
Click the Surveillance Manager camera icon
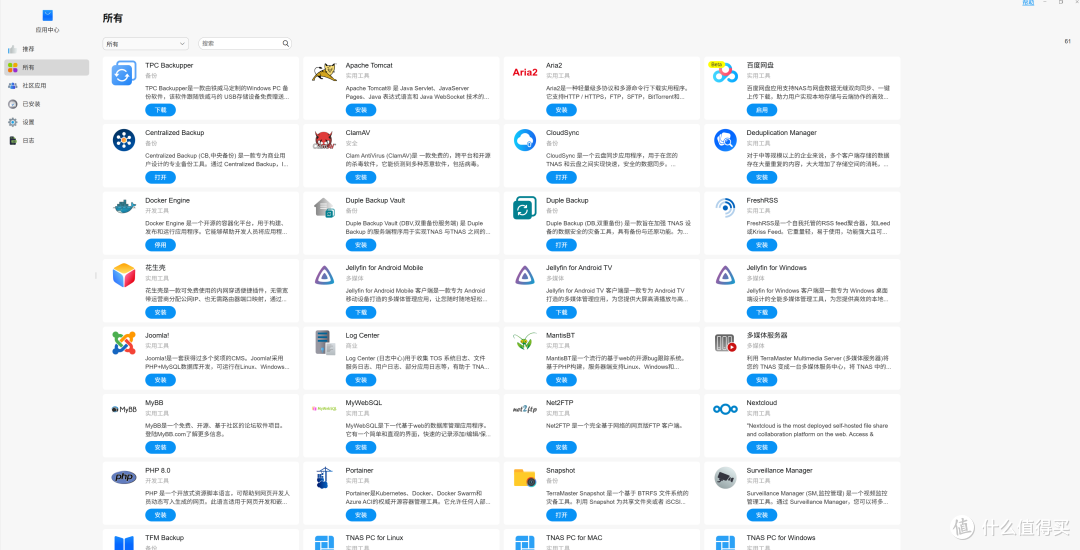(x=725, y=477)
